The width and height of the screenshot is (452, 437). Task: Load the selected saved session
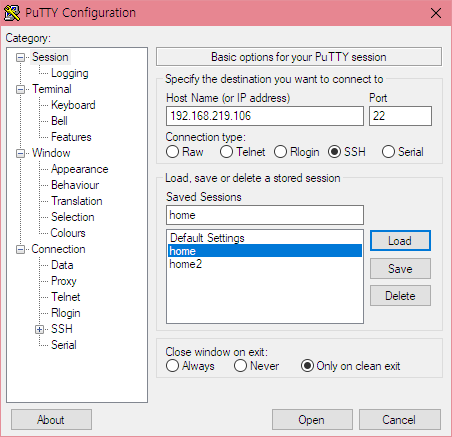click(400, 241)
